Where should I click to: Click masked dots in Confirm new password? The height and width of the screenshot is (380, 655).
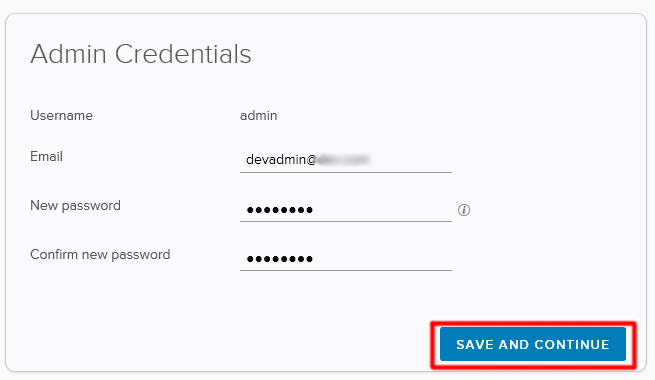tap(279, 259)
